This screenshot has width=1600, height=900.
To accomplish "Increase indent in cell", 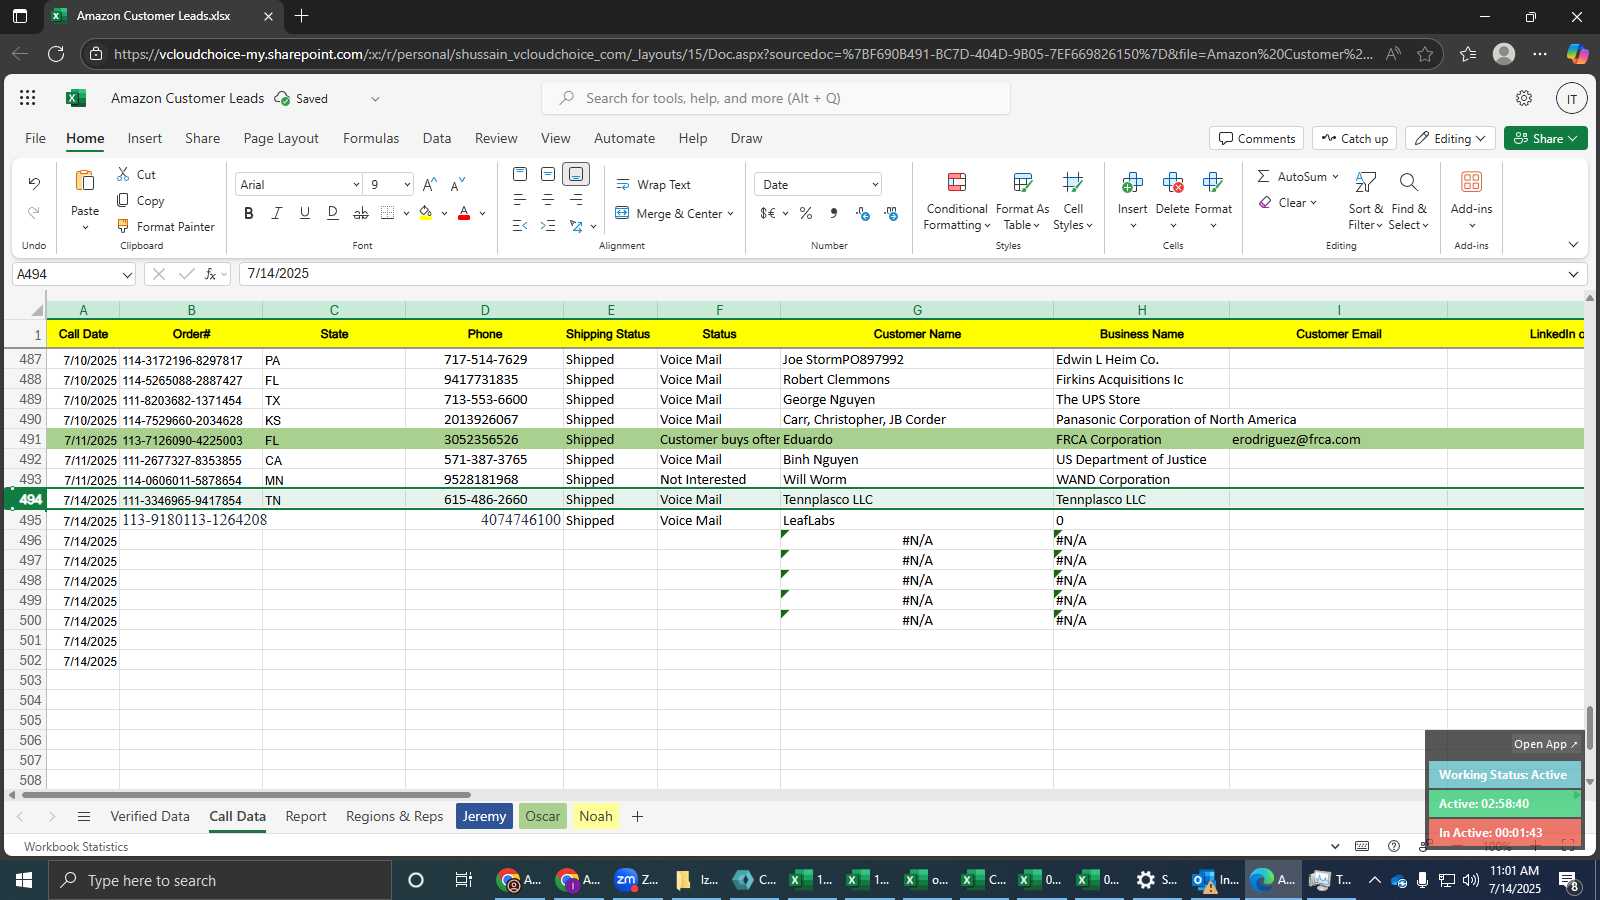I will (548, 226).
